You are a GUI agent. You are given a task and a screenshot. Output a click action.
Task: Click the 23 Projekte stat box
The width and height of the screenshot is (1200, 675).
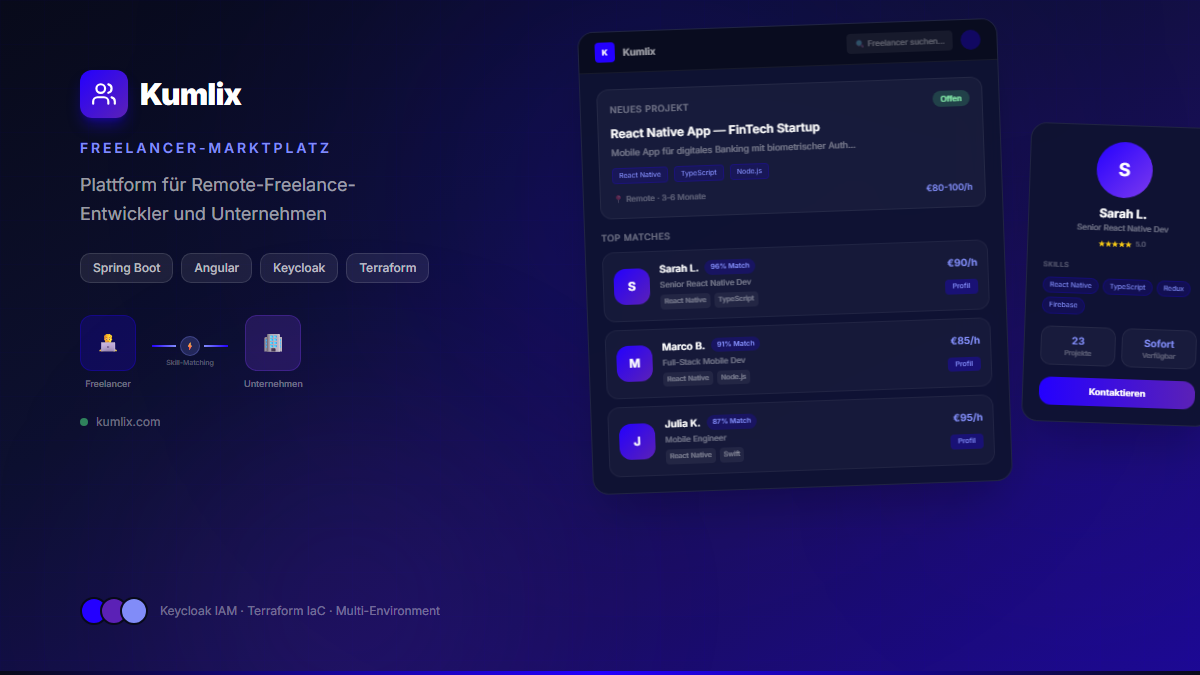[x=1078, y=346]
